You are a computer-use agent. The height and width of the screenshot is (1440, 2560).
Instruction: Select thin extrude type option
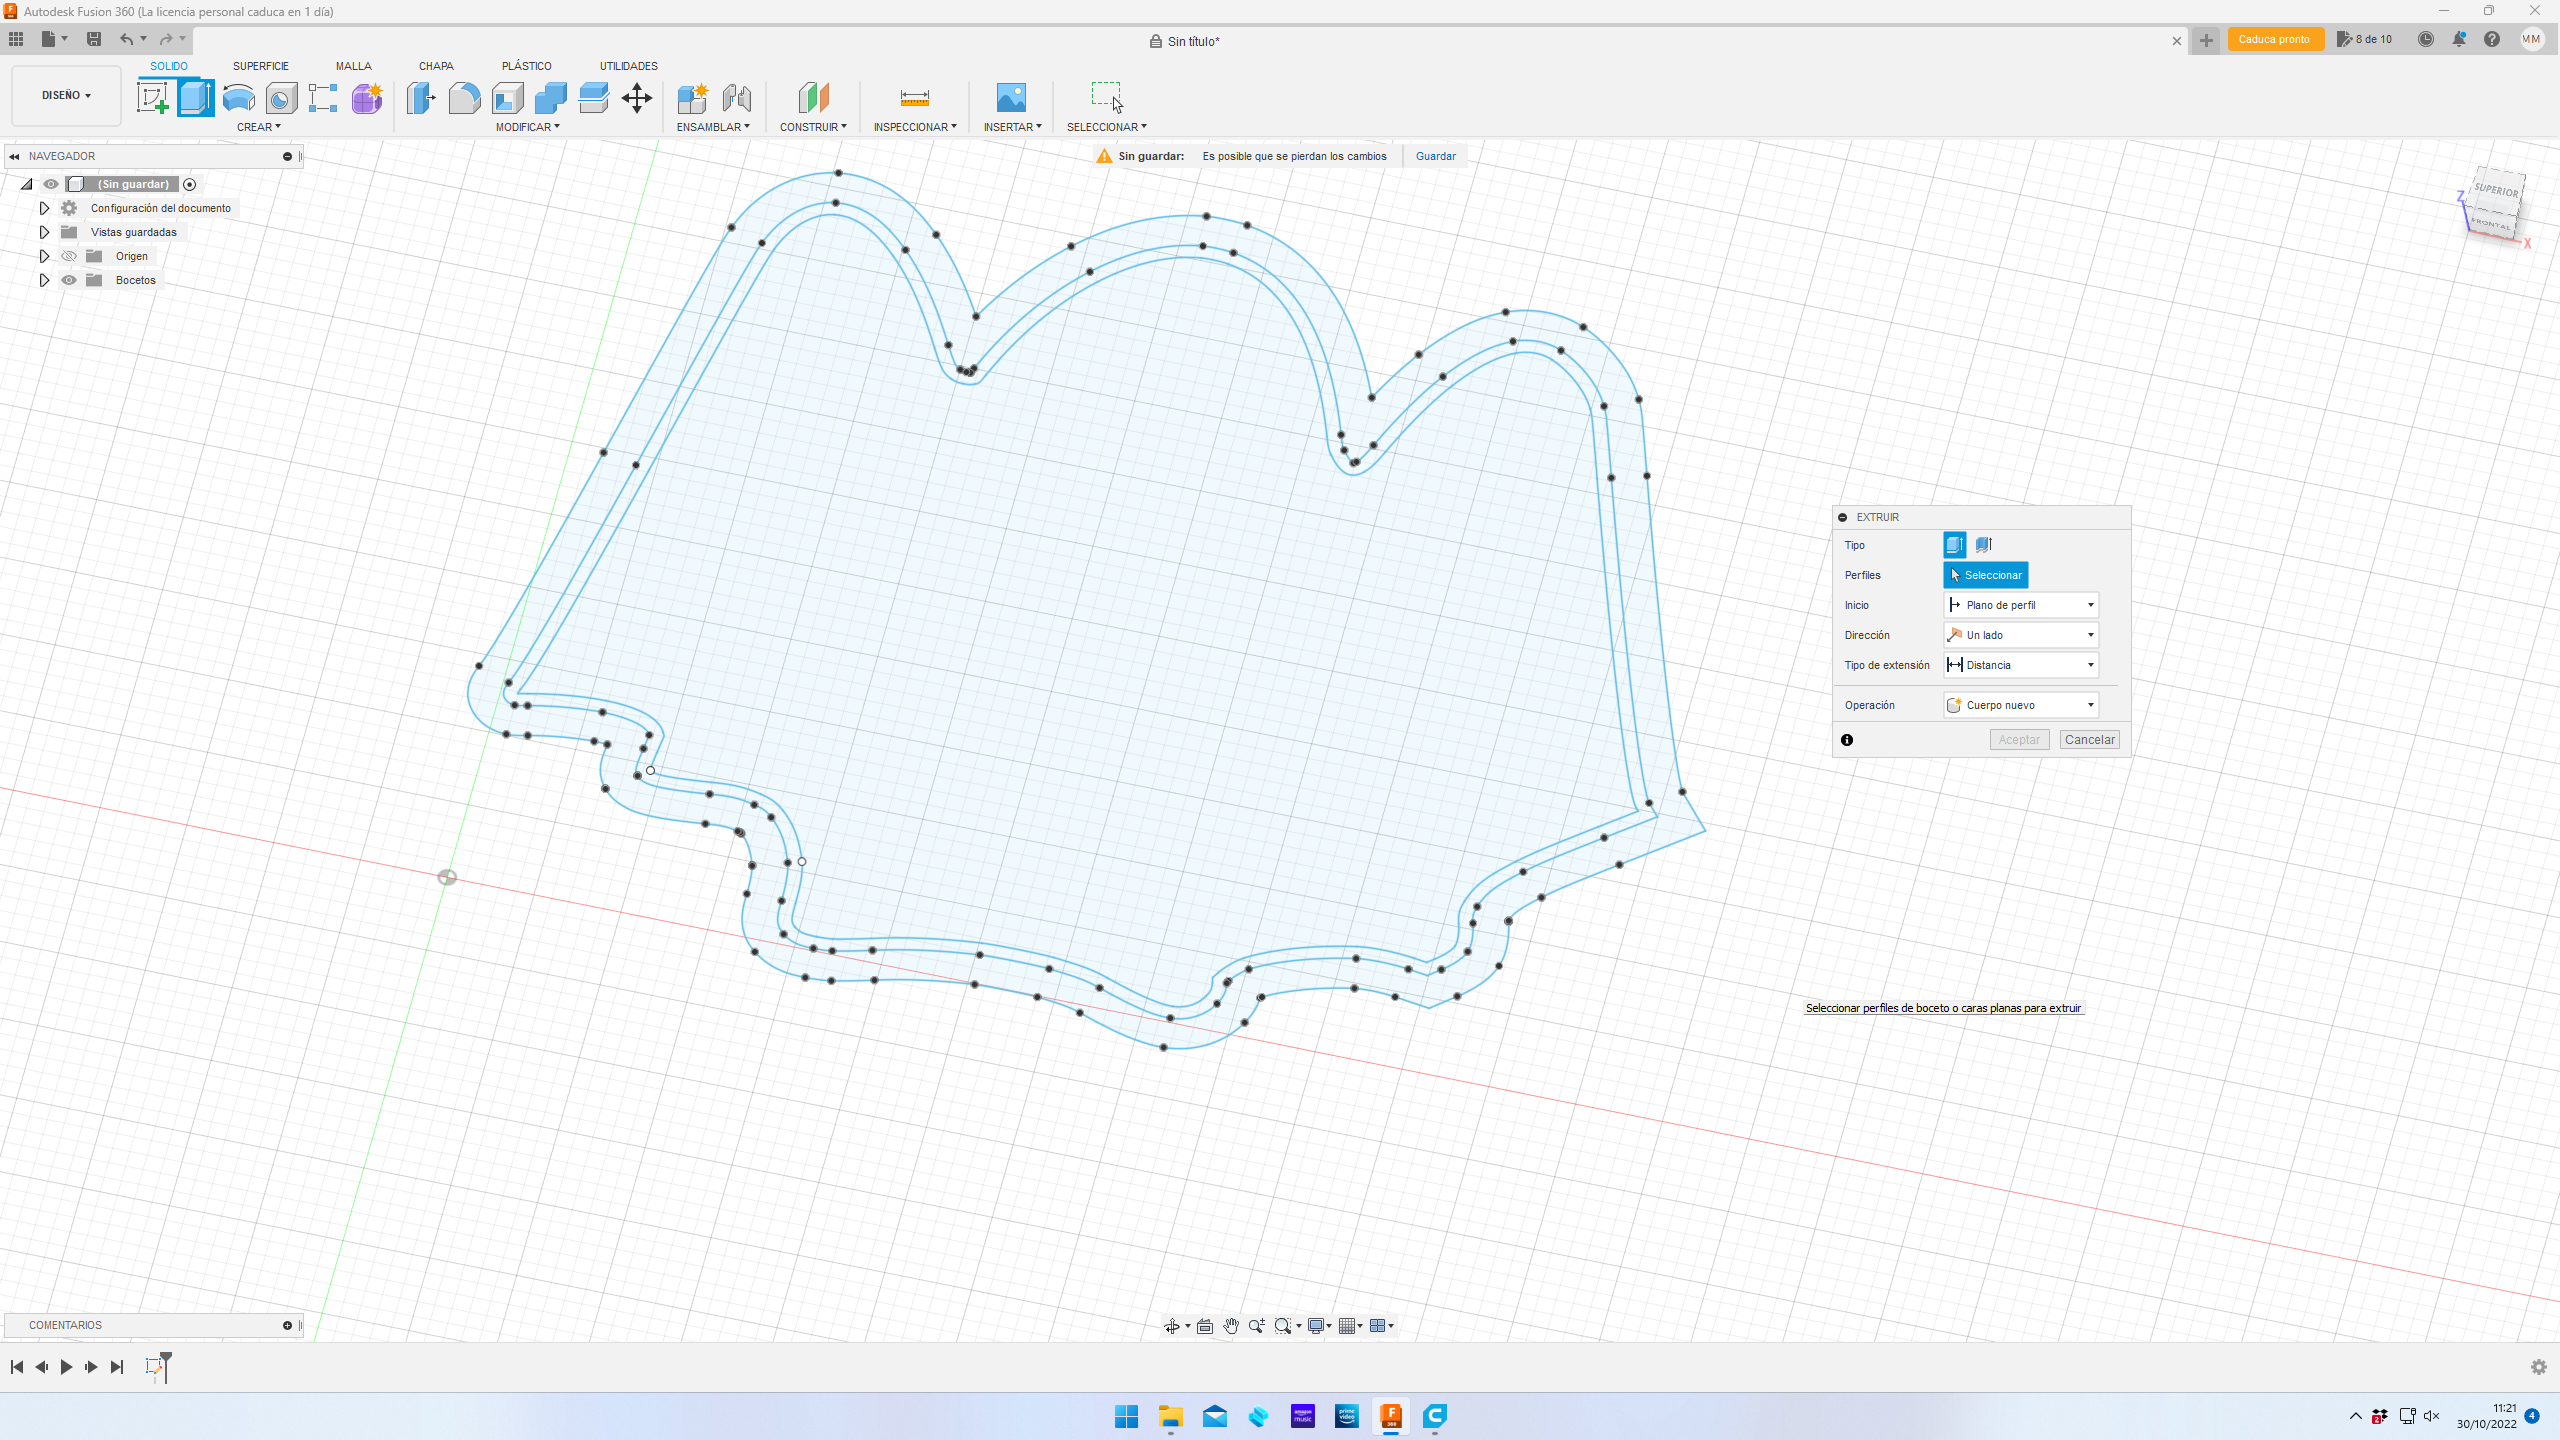point(1984,545)
